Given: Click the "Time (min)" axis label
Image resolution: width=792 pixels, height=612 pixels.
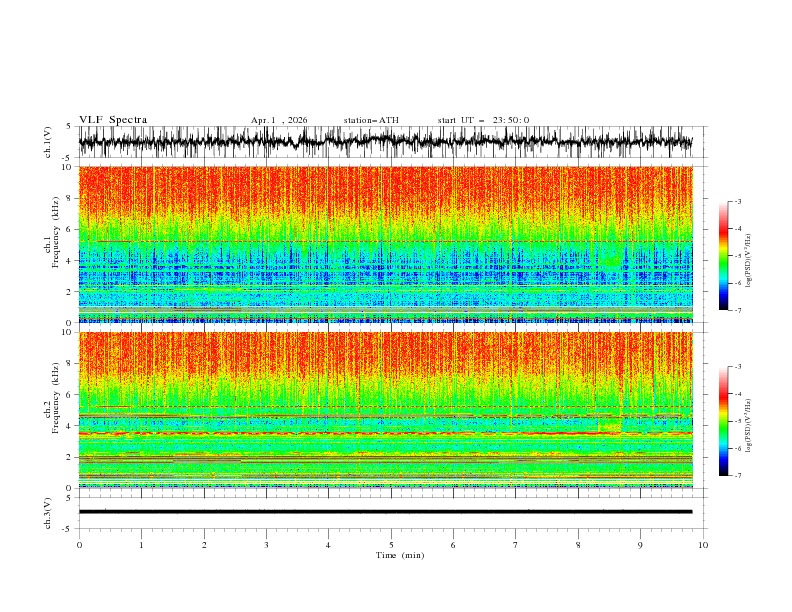Looking at the screenshot, I should (x=400, y=555).
